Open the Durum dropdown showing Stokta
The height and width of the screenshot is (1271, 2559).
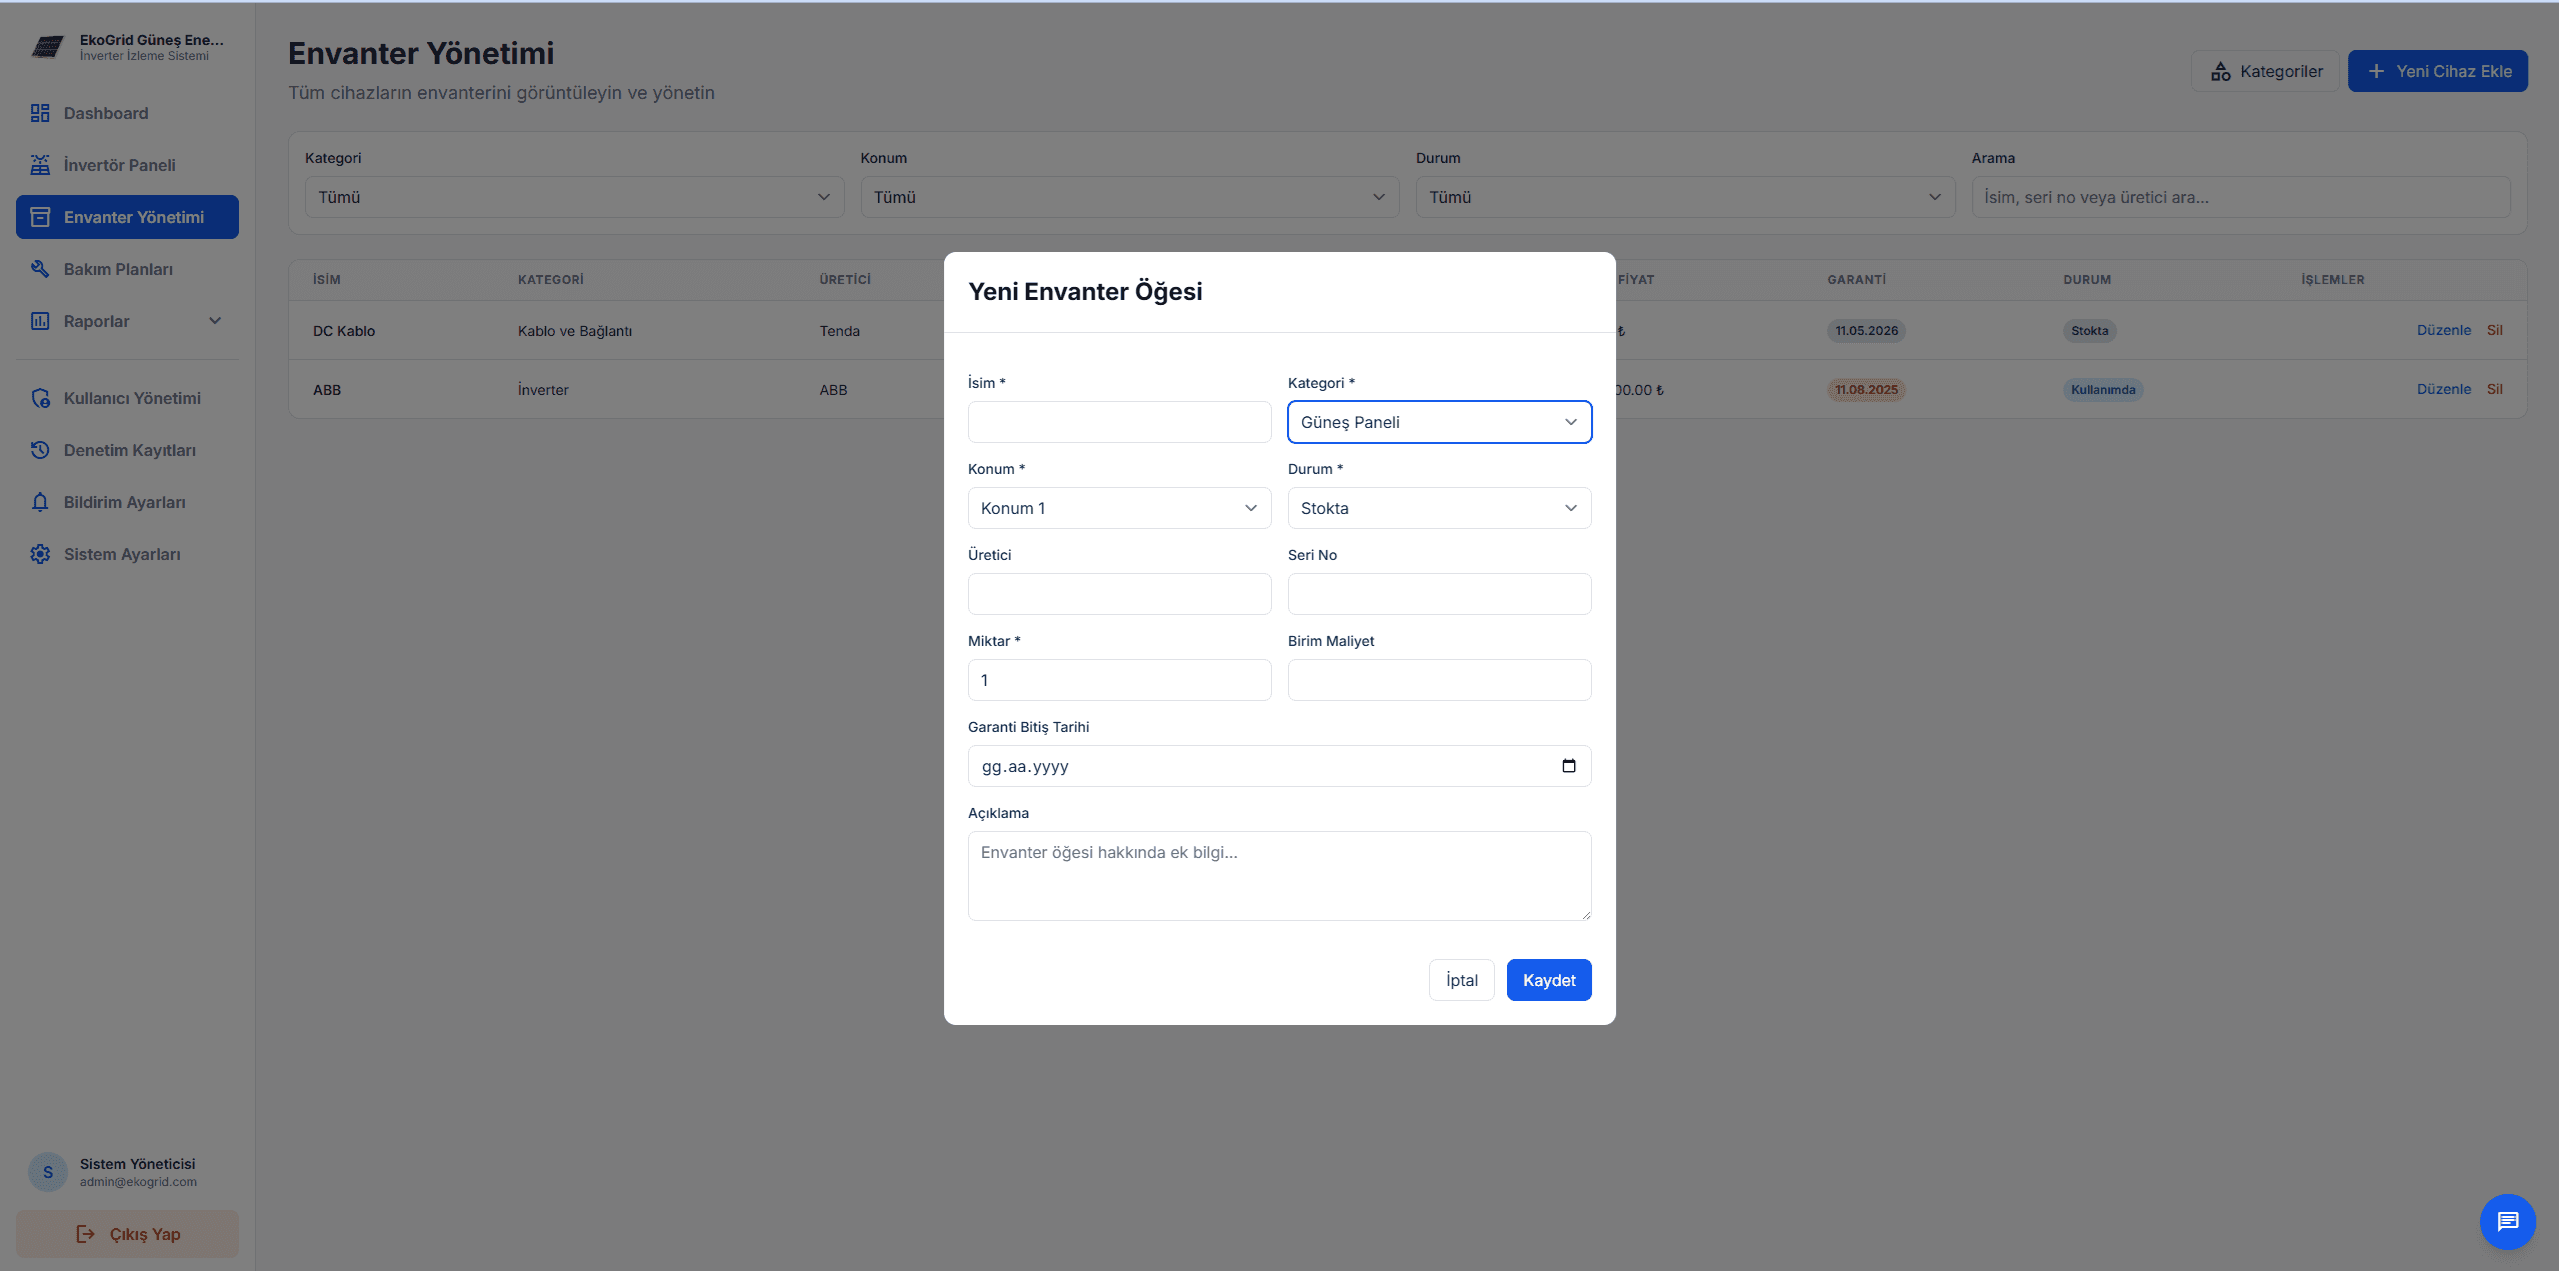1438,508
